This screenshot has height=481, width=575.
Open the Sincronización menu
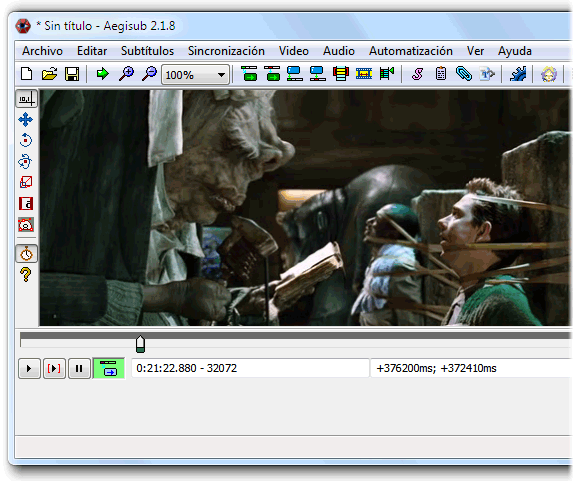[226, 51]
